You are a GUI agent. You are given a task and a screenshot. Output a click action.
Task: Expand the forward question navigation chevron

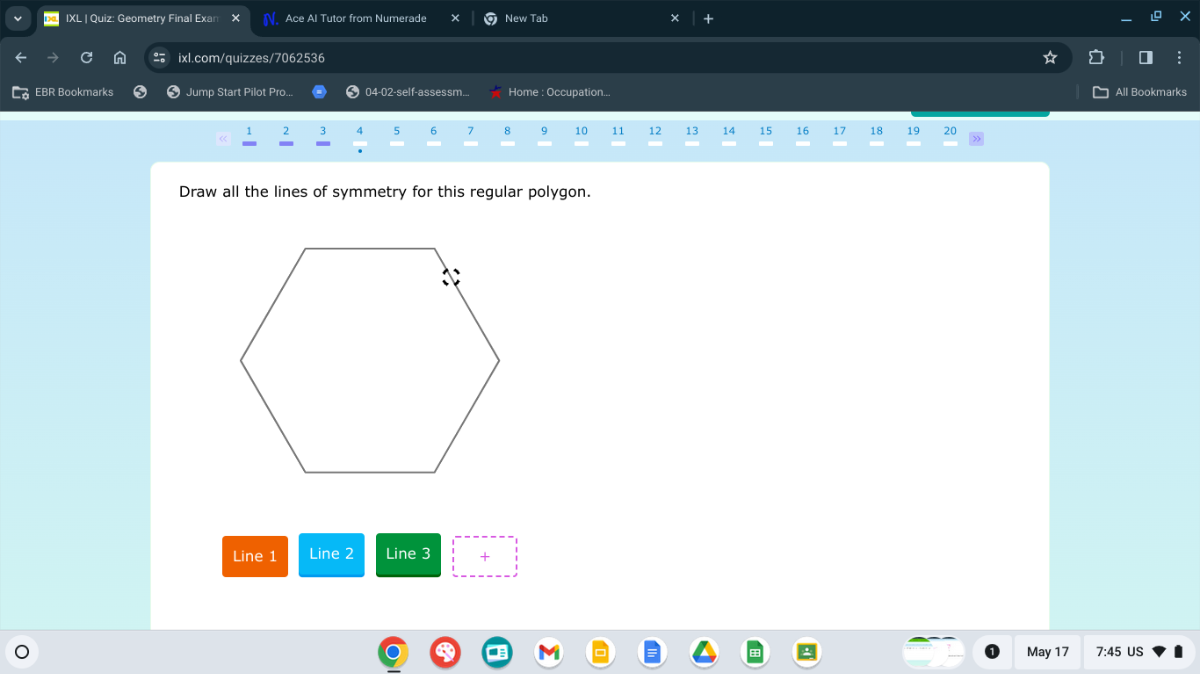(x=976, y=139)
